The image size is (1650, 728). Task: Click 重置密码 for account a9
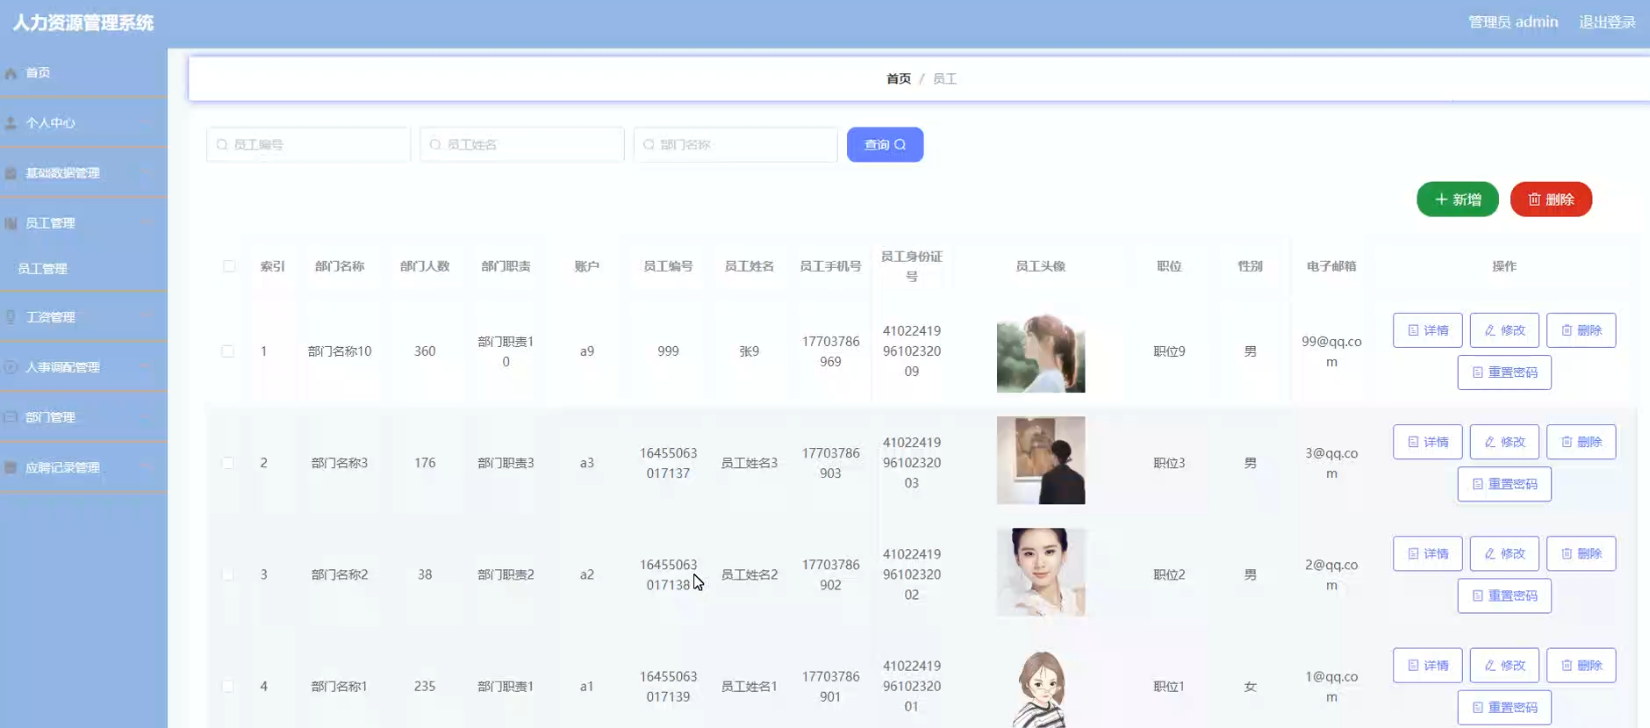pyautogui.click(x=1504, y=372)
